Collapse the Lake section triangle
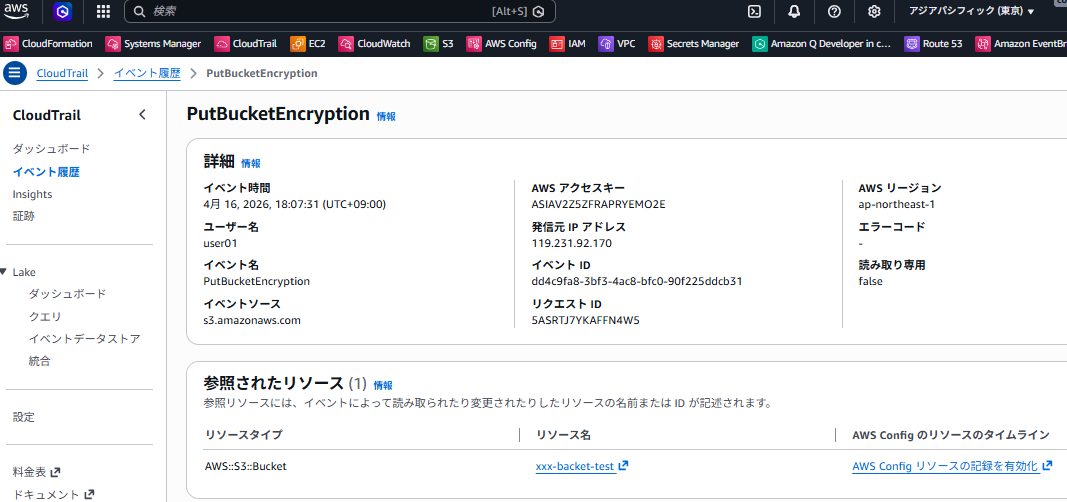 coord(3,271)
